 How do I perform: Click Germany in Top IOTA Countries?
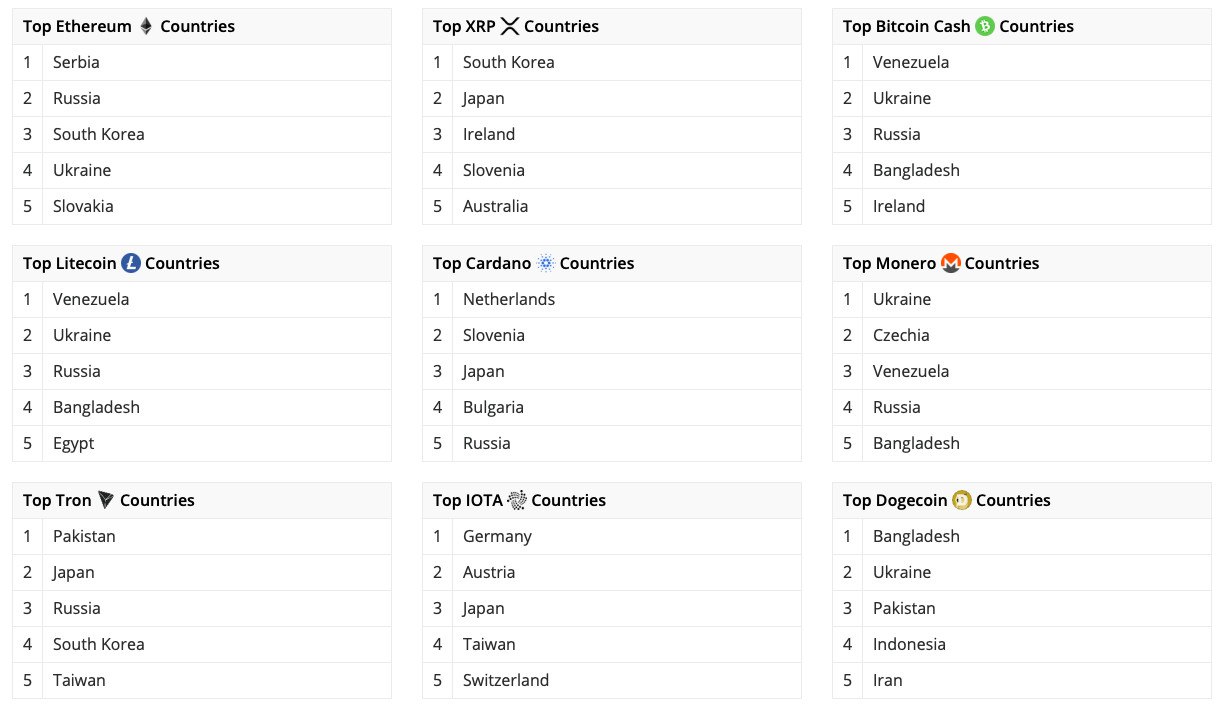pos(497,536)
